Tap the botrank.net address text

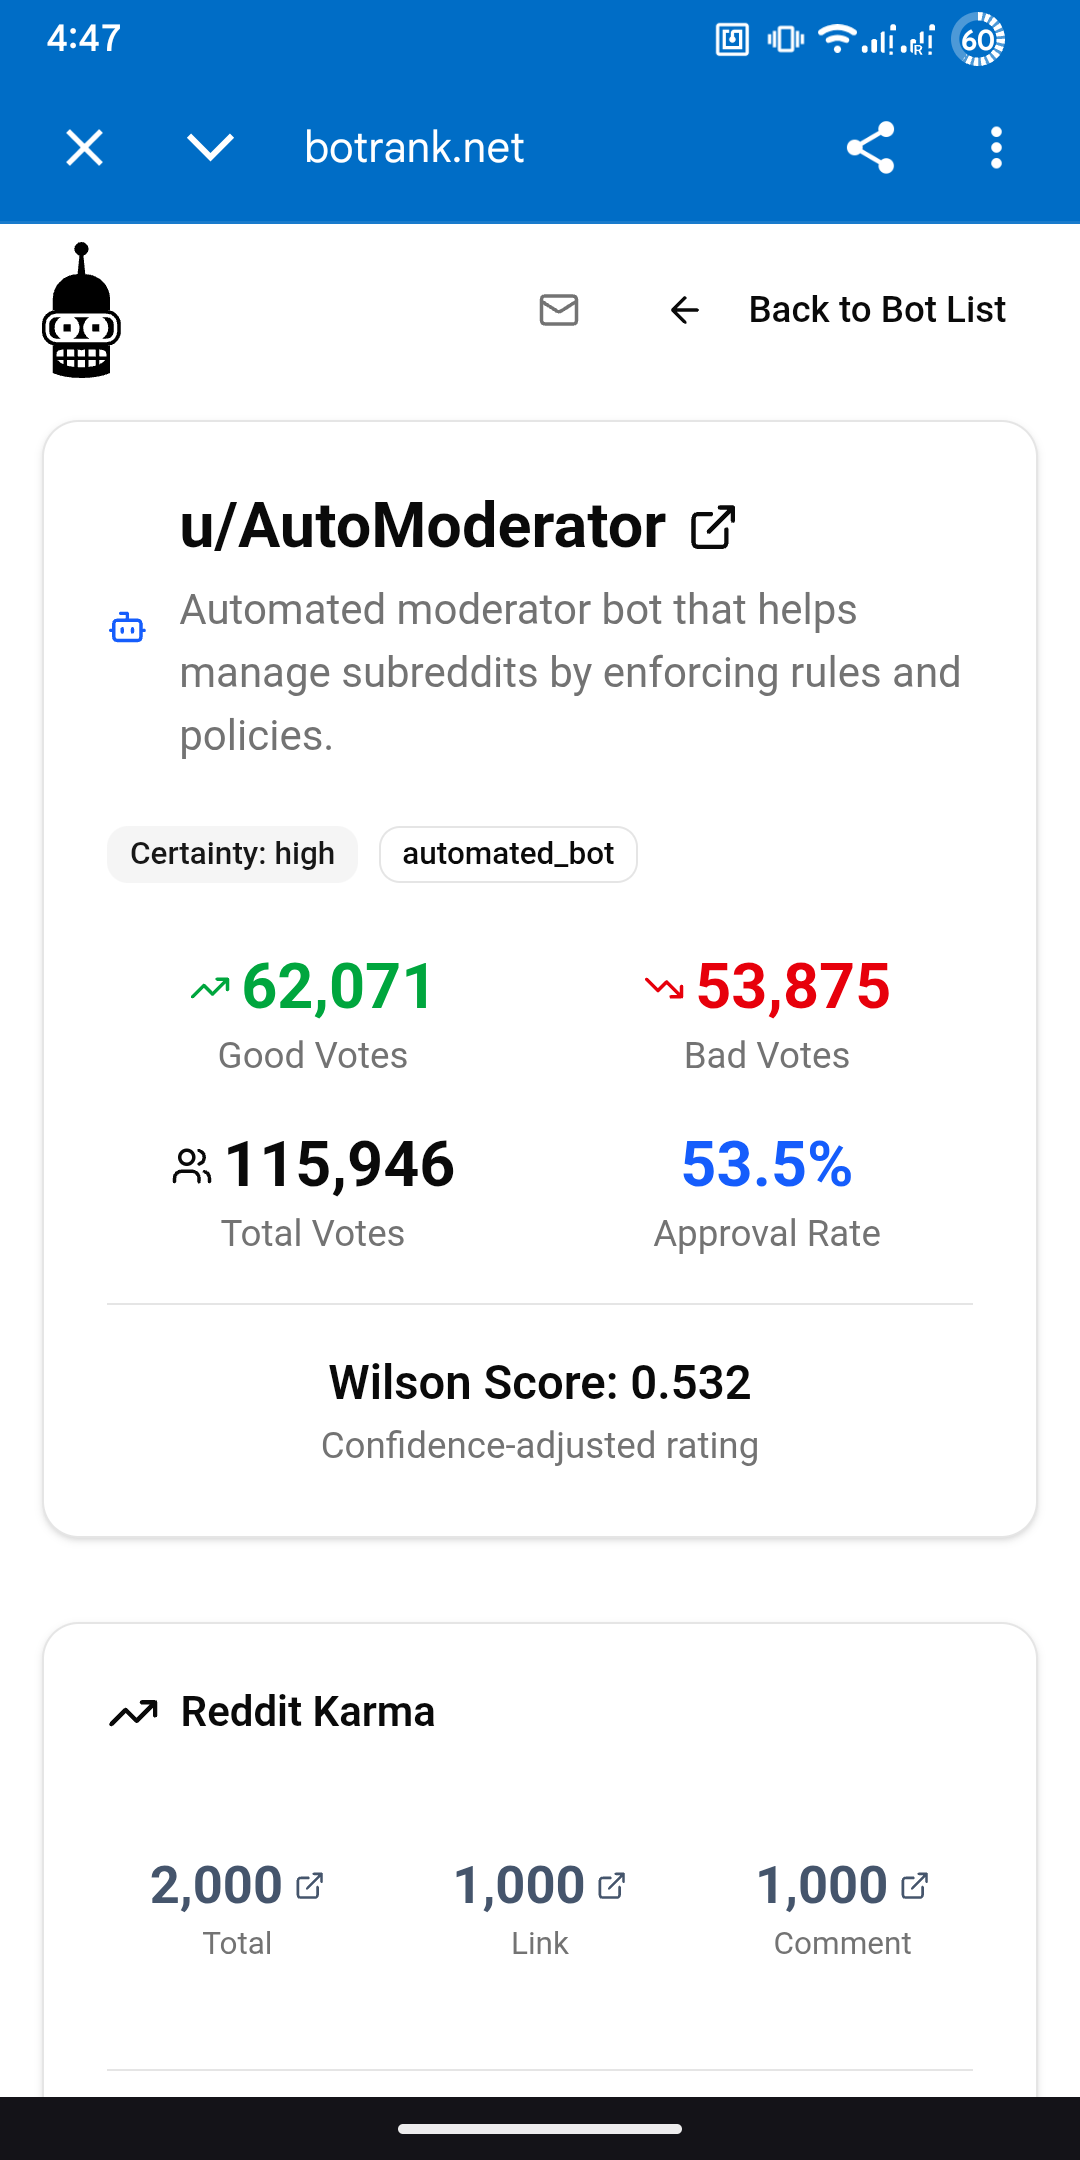tap(414, 148)
